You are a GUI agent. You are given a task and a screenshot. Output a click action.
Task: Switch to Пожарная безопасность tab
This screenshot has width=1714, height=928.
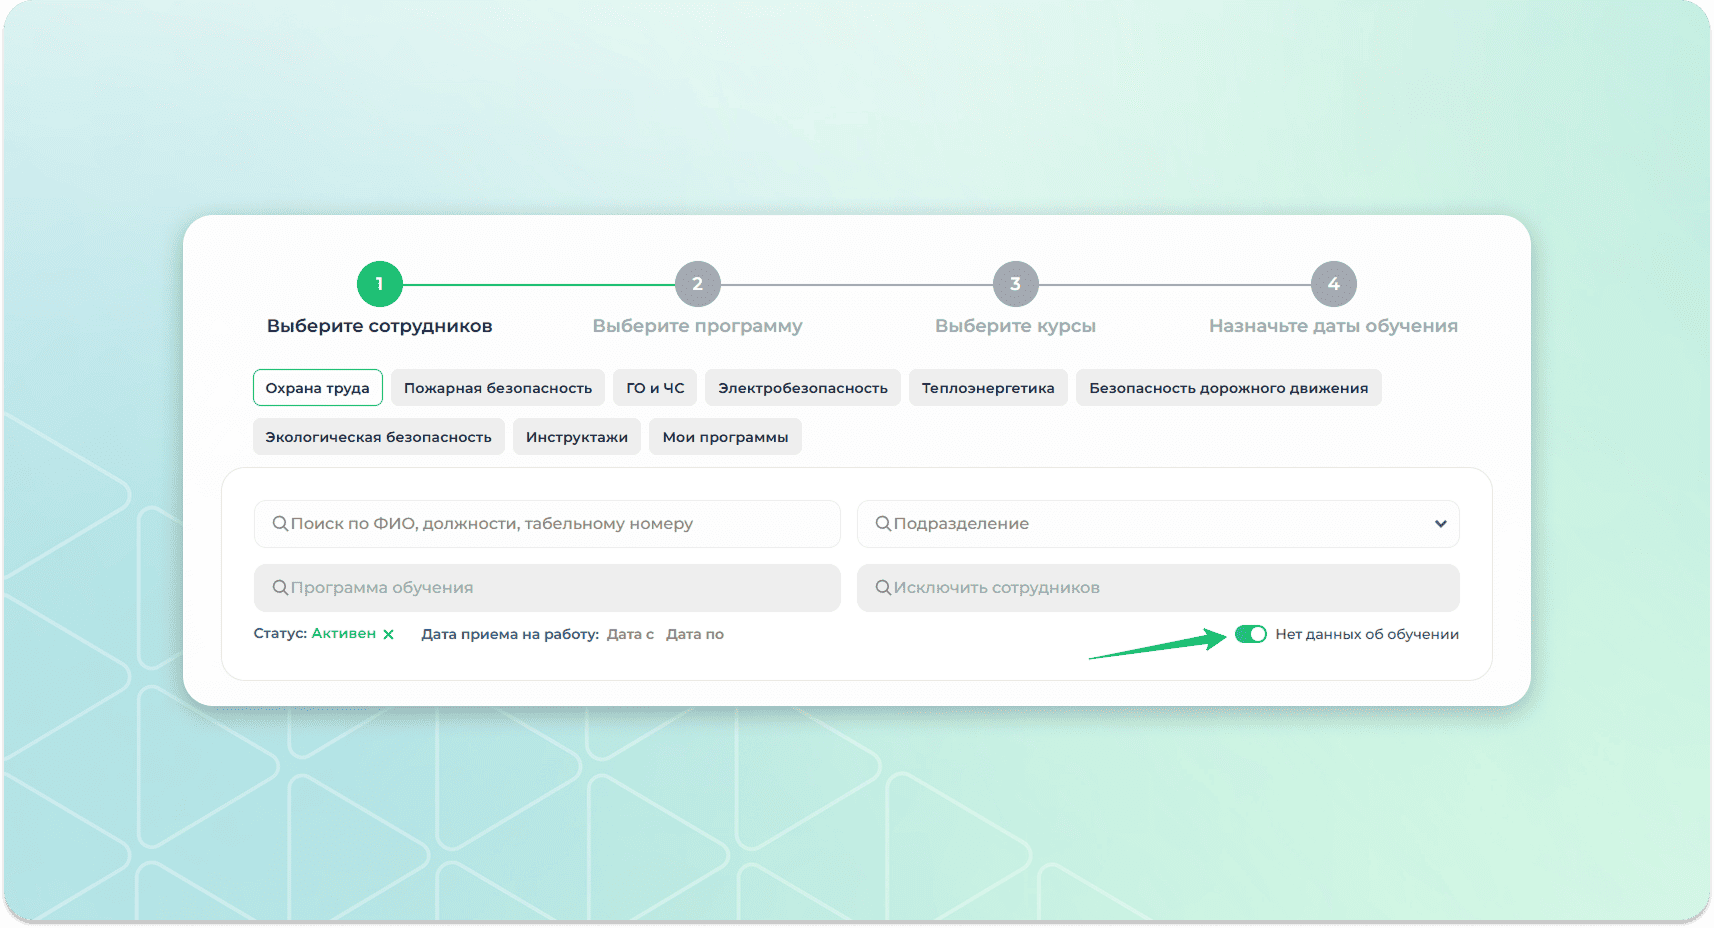pyautogui.click(x=498, y=388)
